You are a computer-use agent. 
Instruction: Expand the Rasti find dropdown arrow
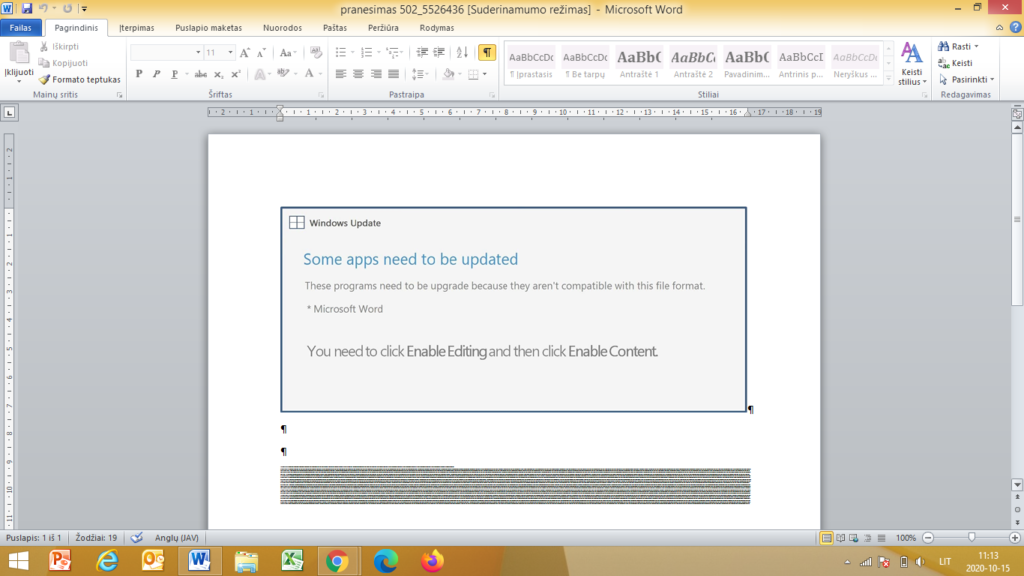click(976, 46)
